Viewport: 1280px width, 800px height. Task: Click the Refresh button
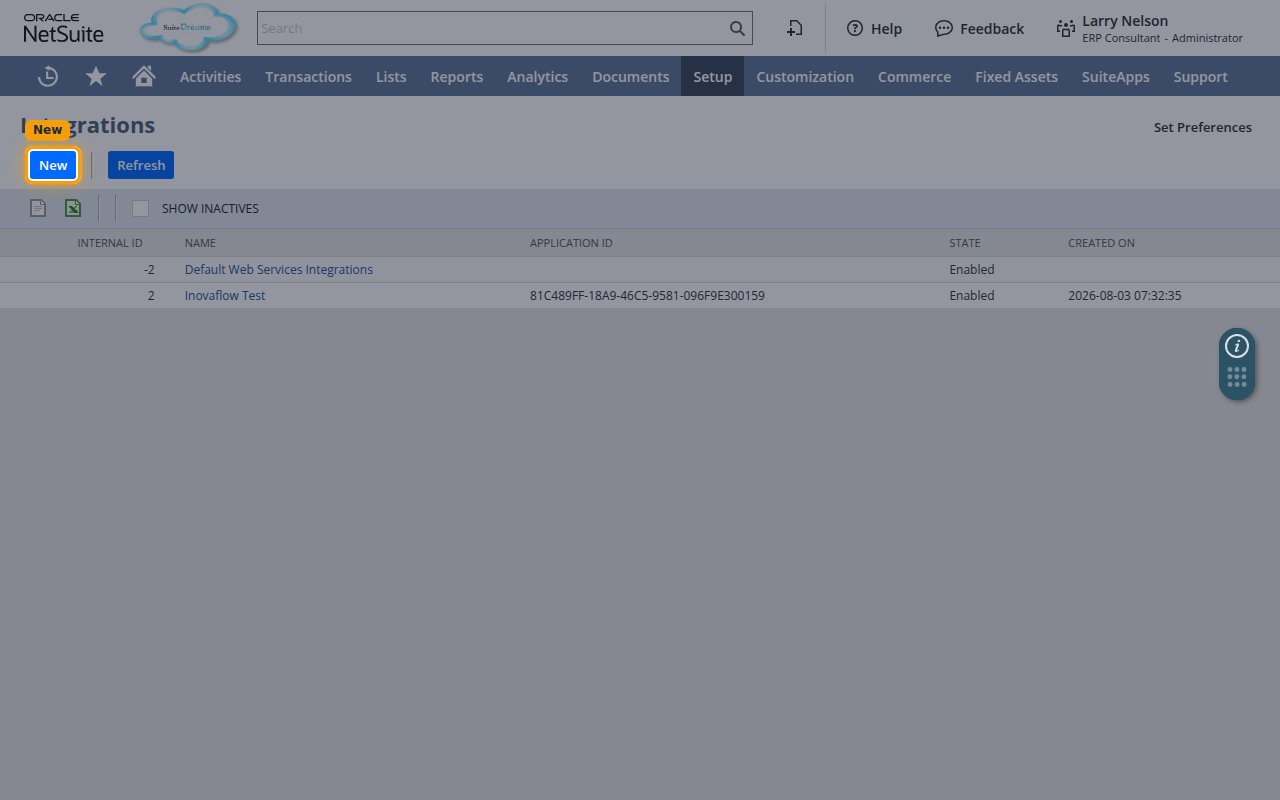pos(141,165)
